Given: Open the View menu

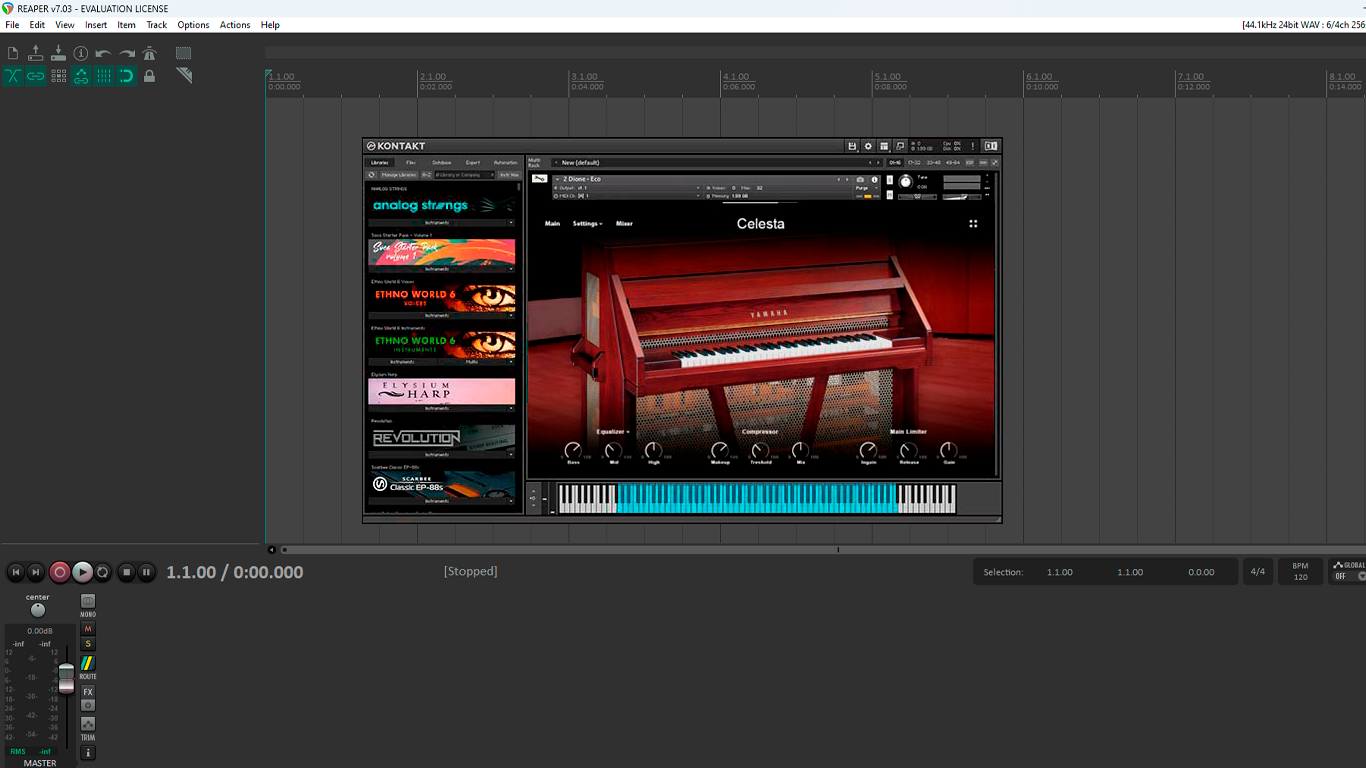Looking at the screenshot, I should point(64,25).
